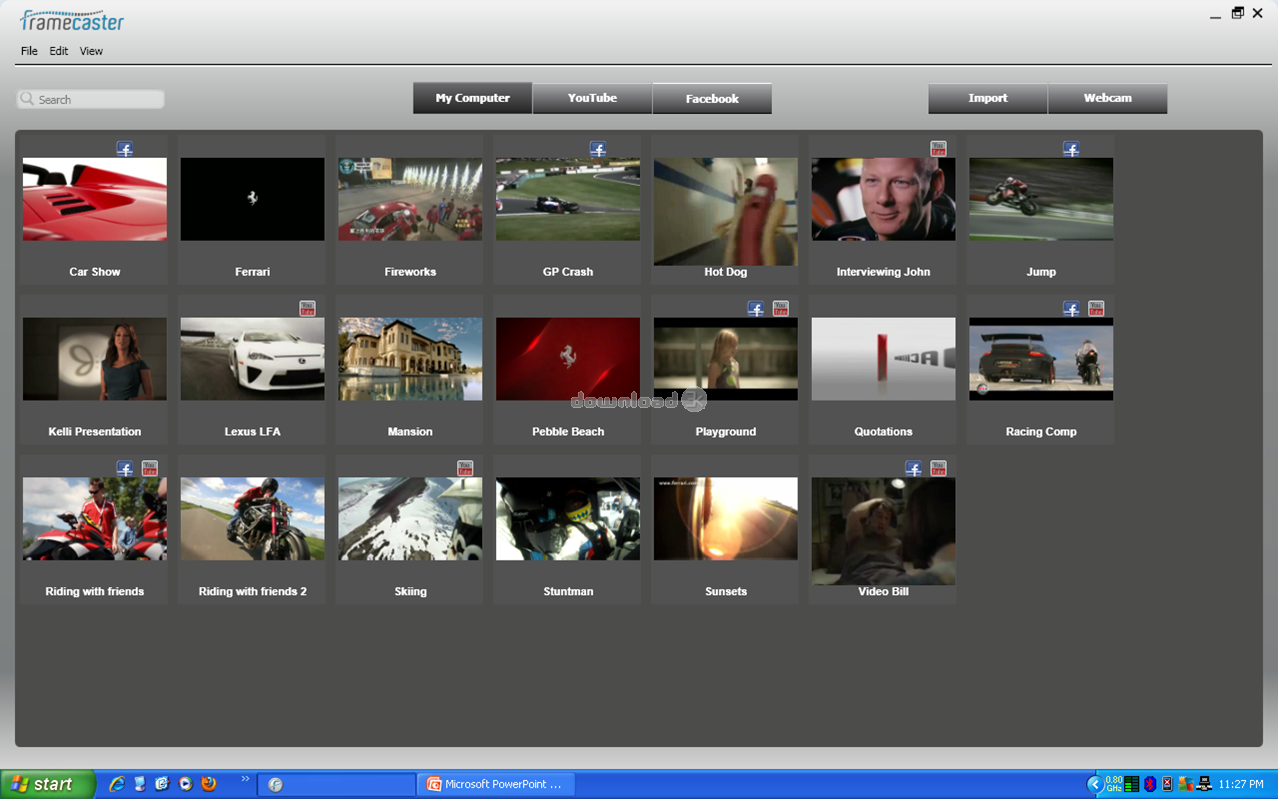Open the View menu
The height and width of the screenshot is (799, 1278).
coord(91,51)
